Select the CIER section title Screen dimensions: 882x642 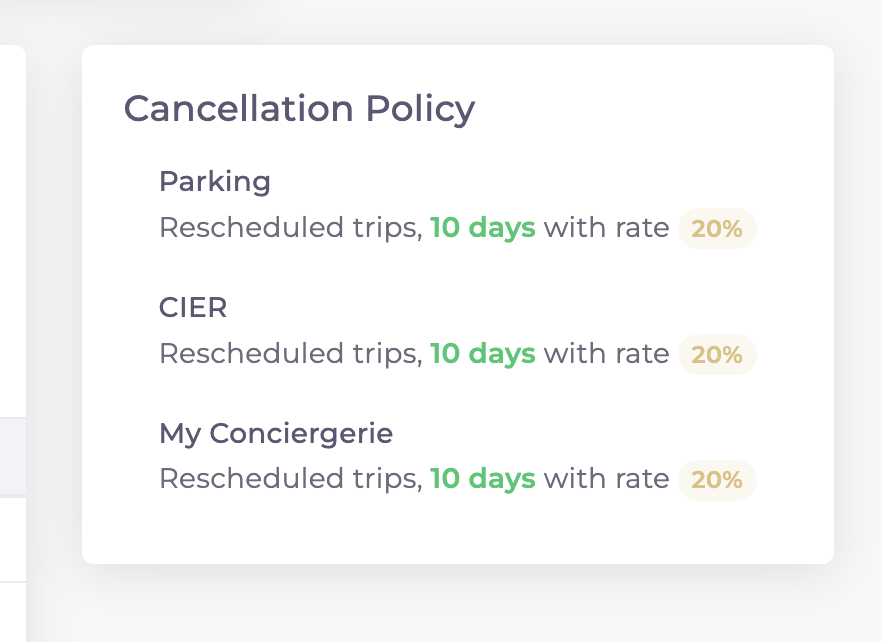click(x=193, y=308)
